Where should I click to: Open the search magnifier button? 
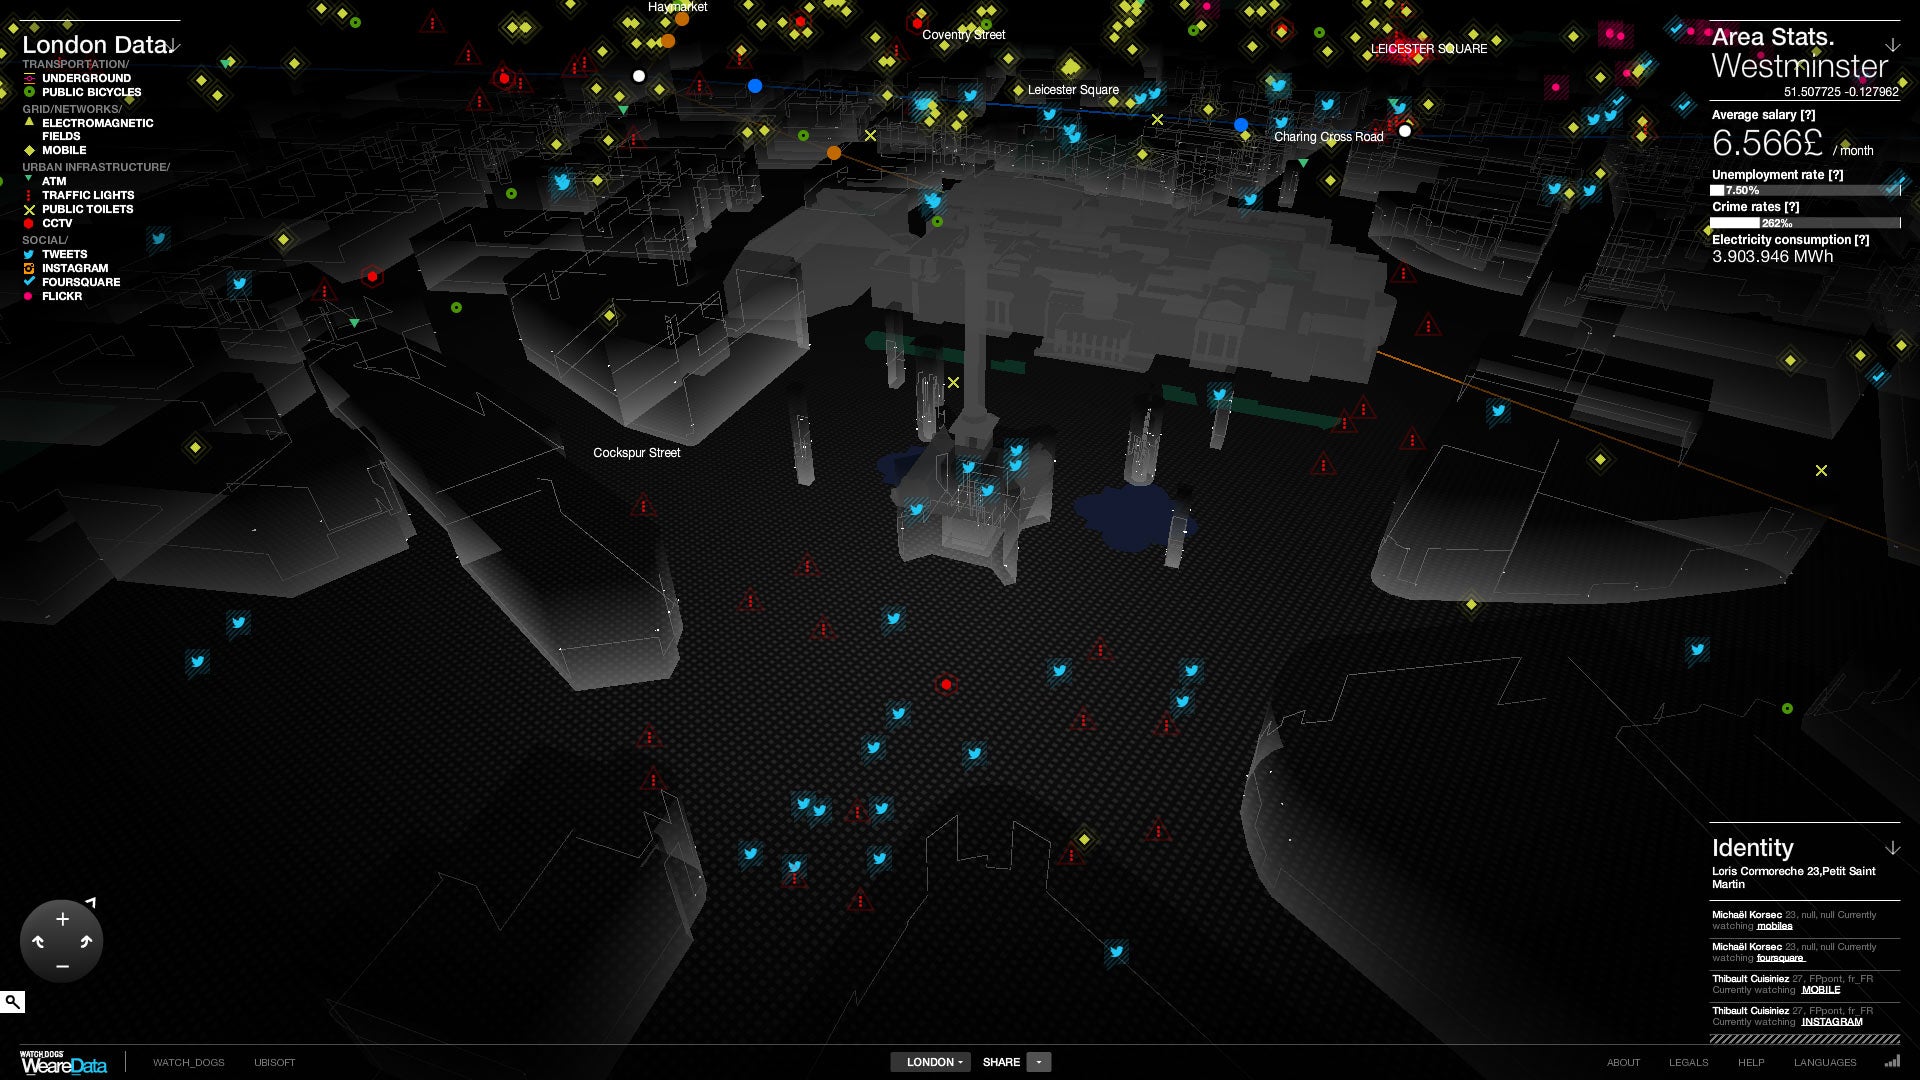pos(12,1001)
